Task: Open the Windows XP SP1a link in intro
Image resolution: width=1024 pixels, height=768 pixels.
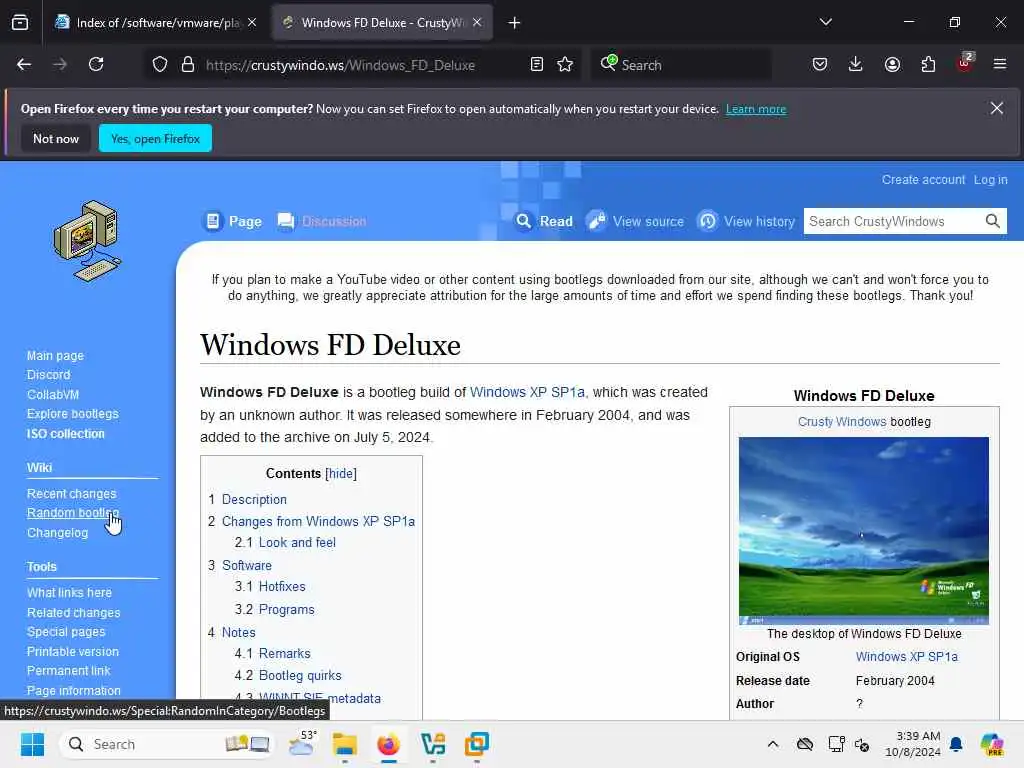Action: pyautogui.click(x=527, y=392)
